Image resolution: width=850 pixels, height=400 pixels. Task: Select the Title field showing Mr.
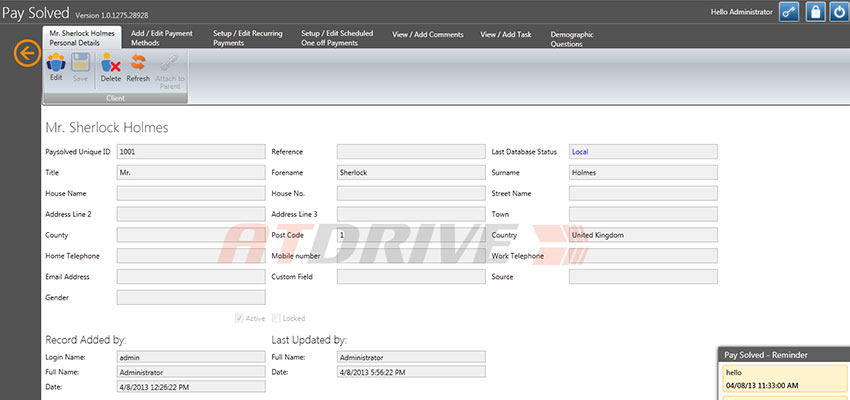[x=191, y=172]
